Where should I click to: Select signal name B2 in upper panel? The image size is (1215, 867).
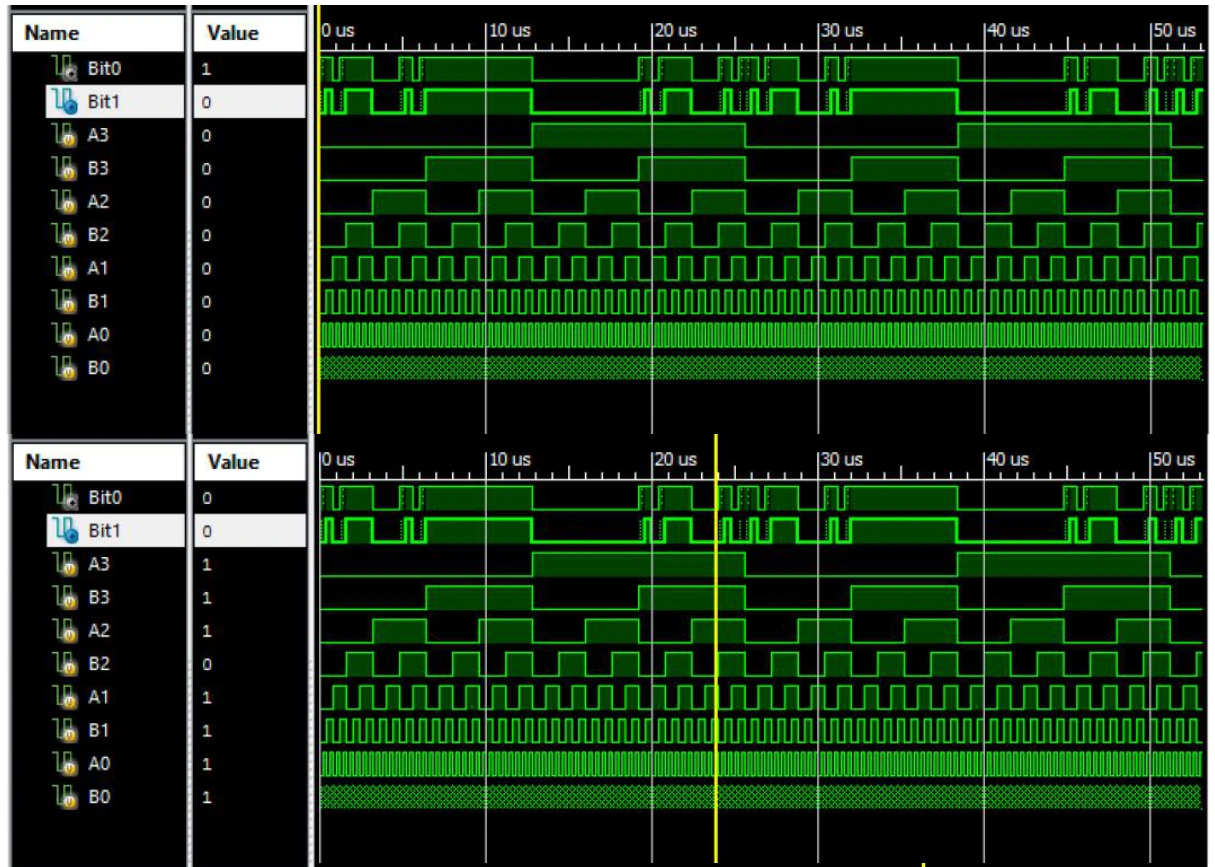coord(97,236)
